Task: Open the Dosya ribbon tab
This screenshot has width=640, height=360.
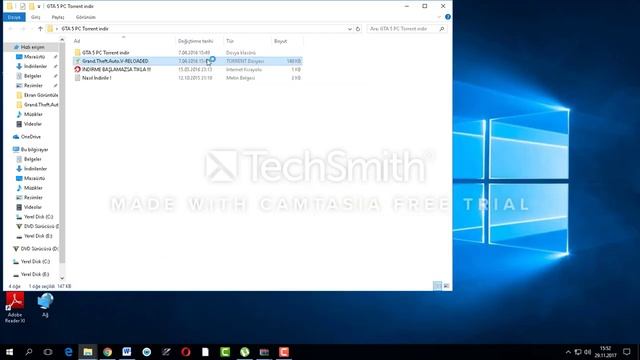Action: point(14,17)
